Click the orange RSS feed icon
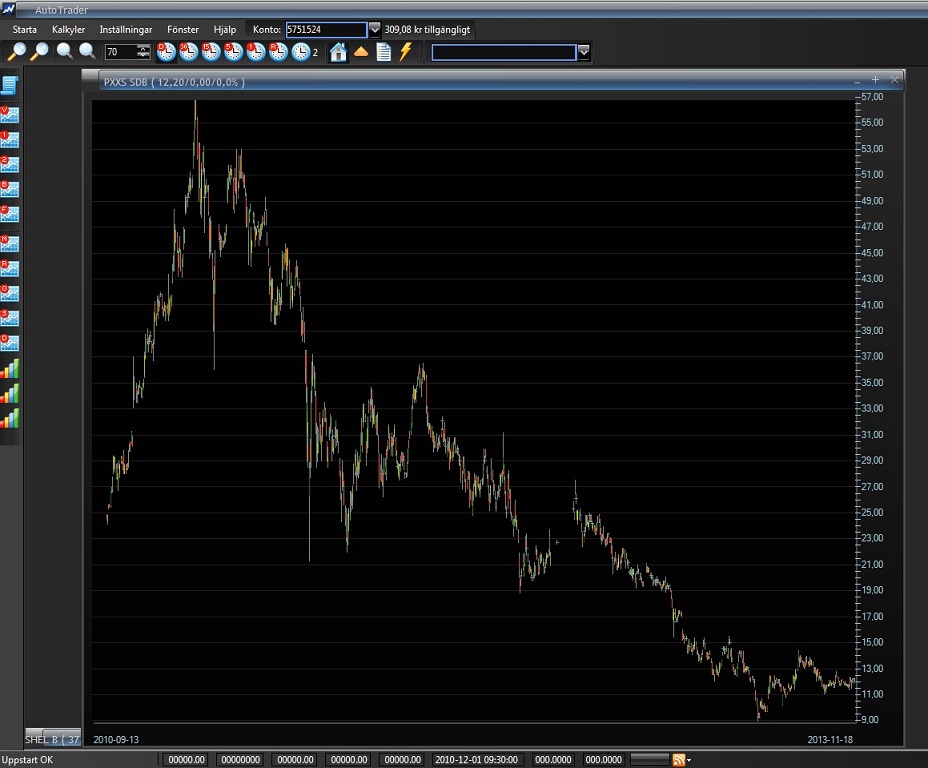 679,760
